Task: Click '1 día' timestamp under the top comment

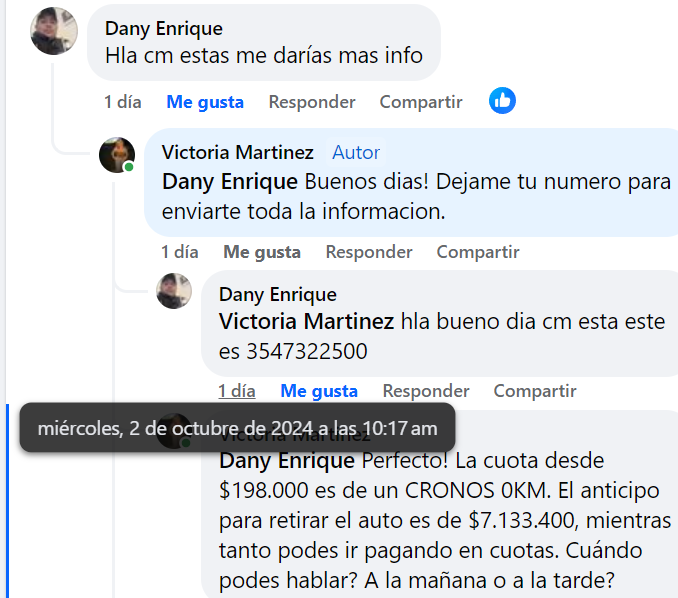Action: pyautogui.click(x=123, y=102)
